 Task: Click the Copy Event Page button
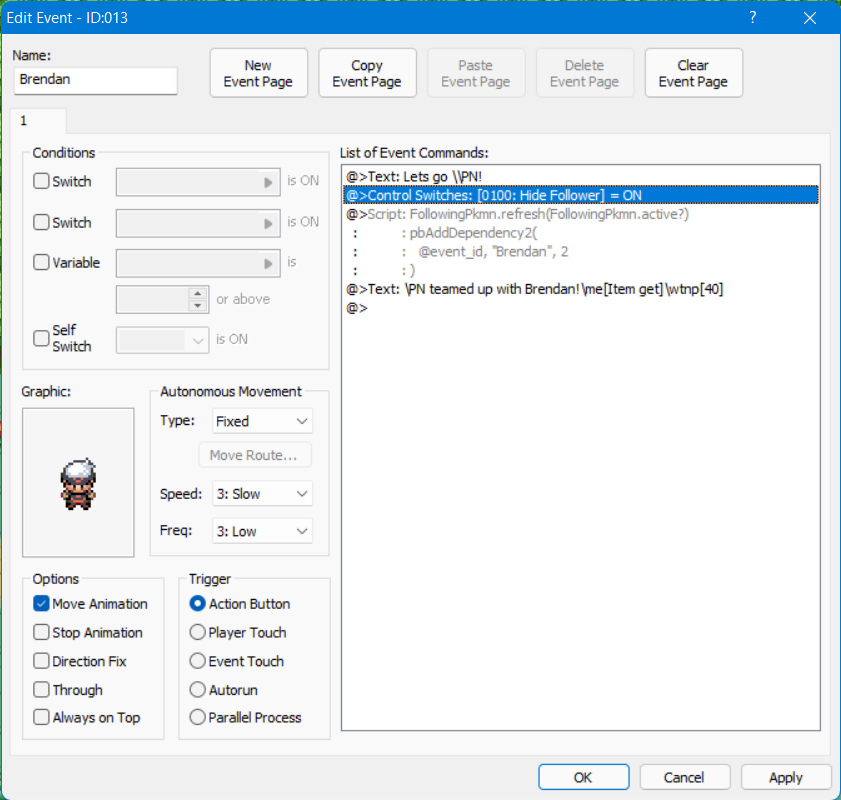coord(367,73)
